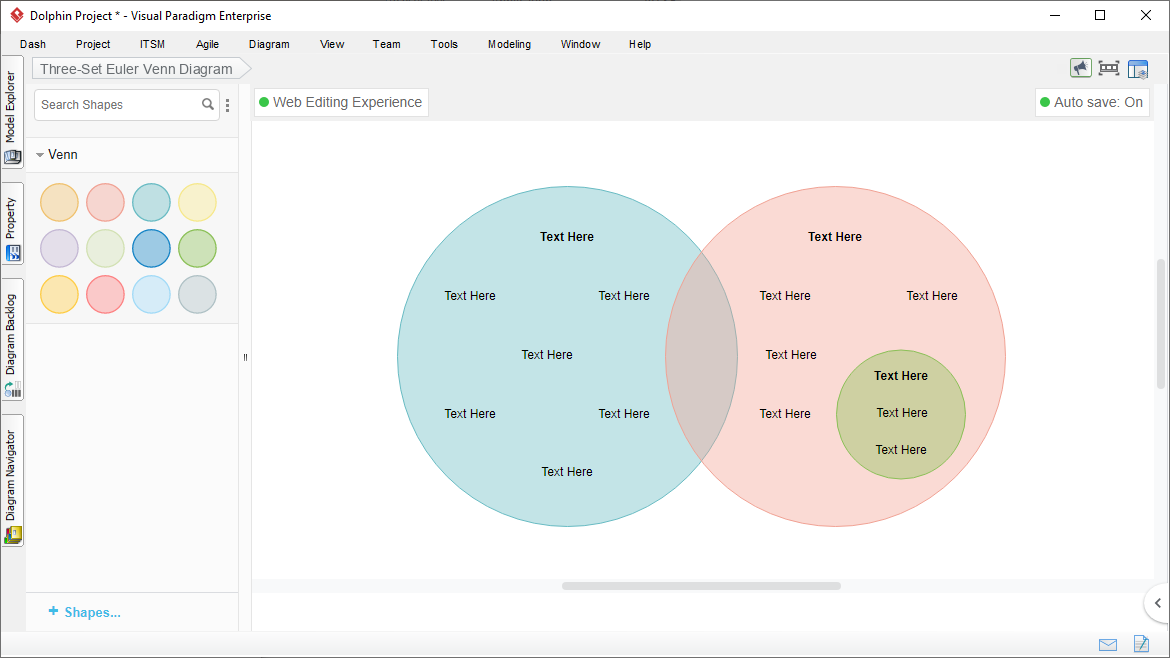Open the panel layout icon

1138,69
